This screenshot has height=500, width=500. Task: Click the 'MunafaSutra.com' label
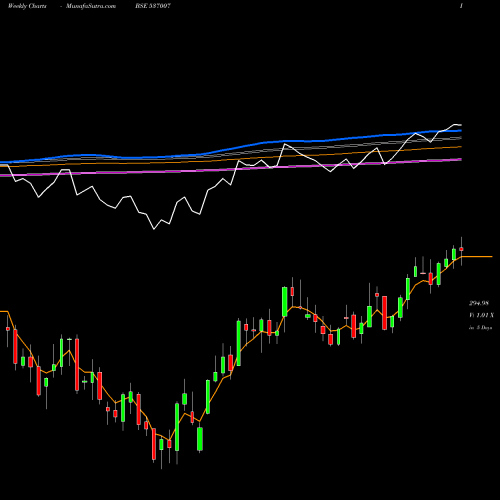[91, 6]
